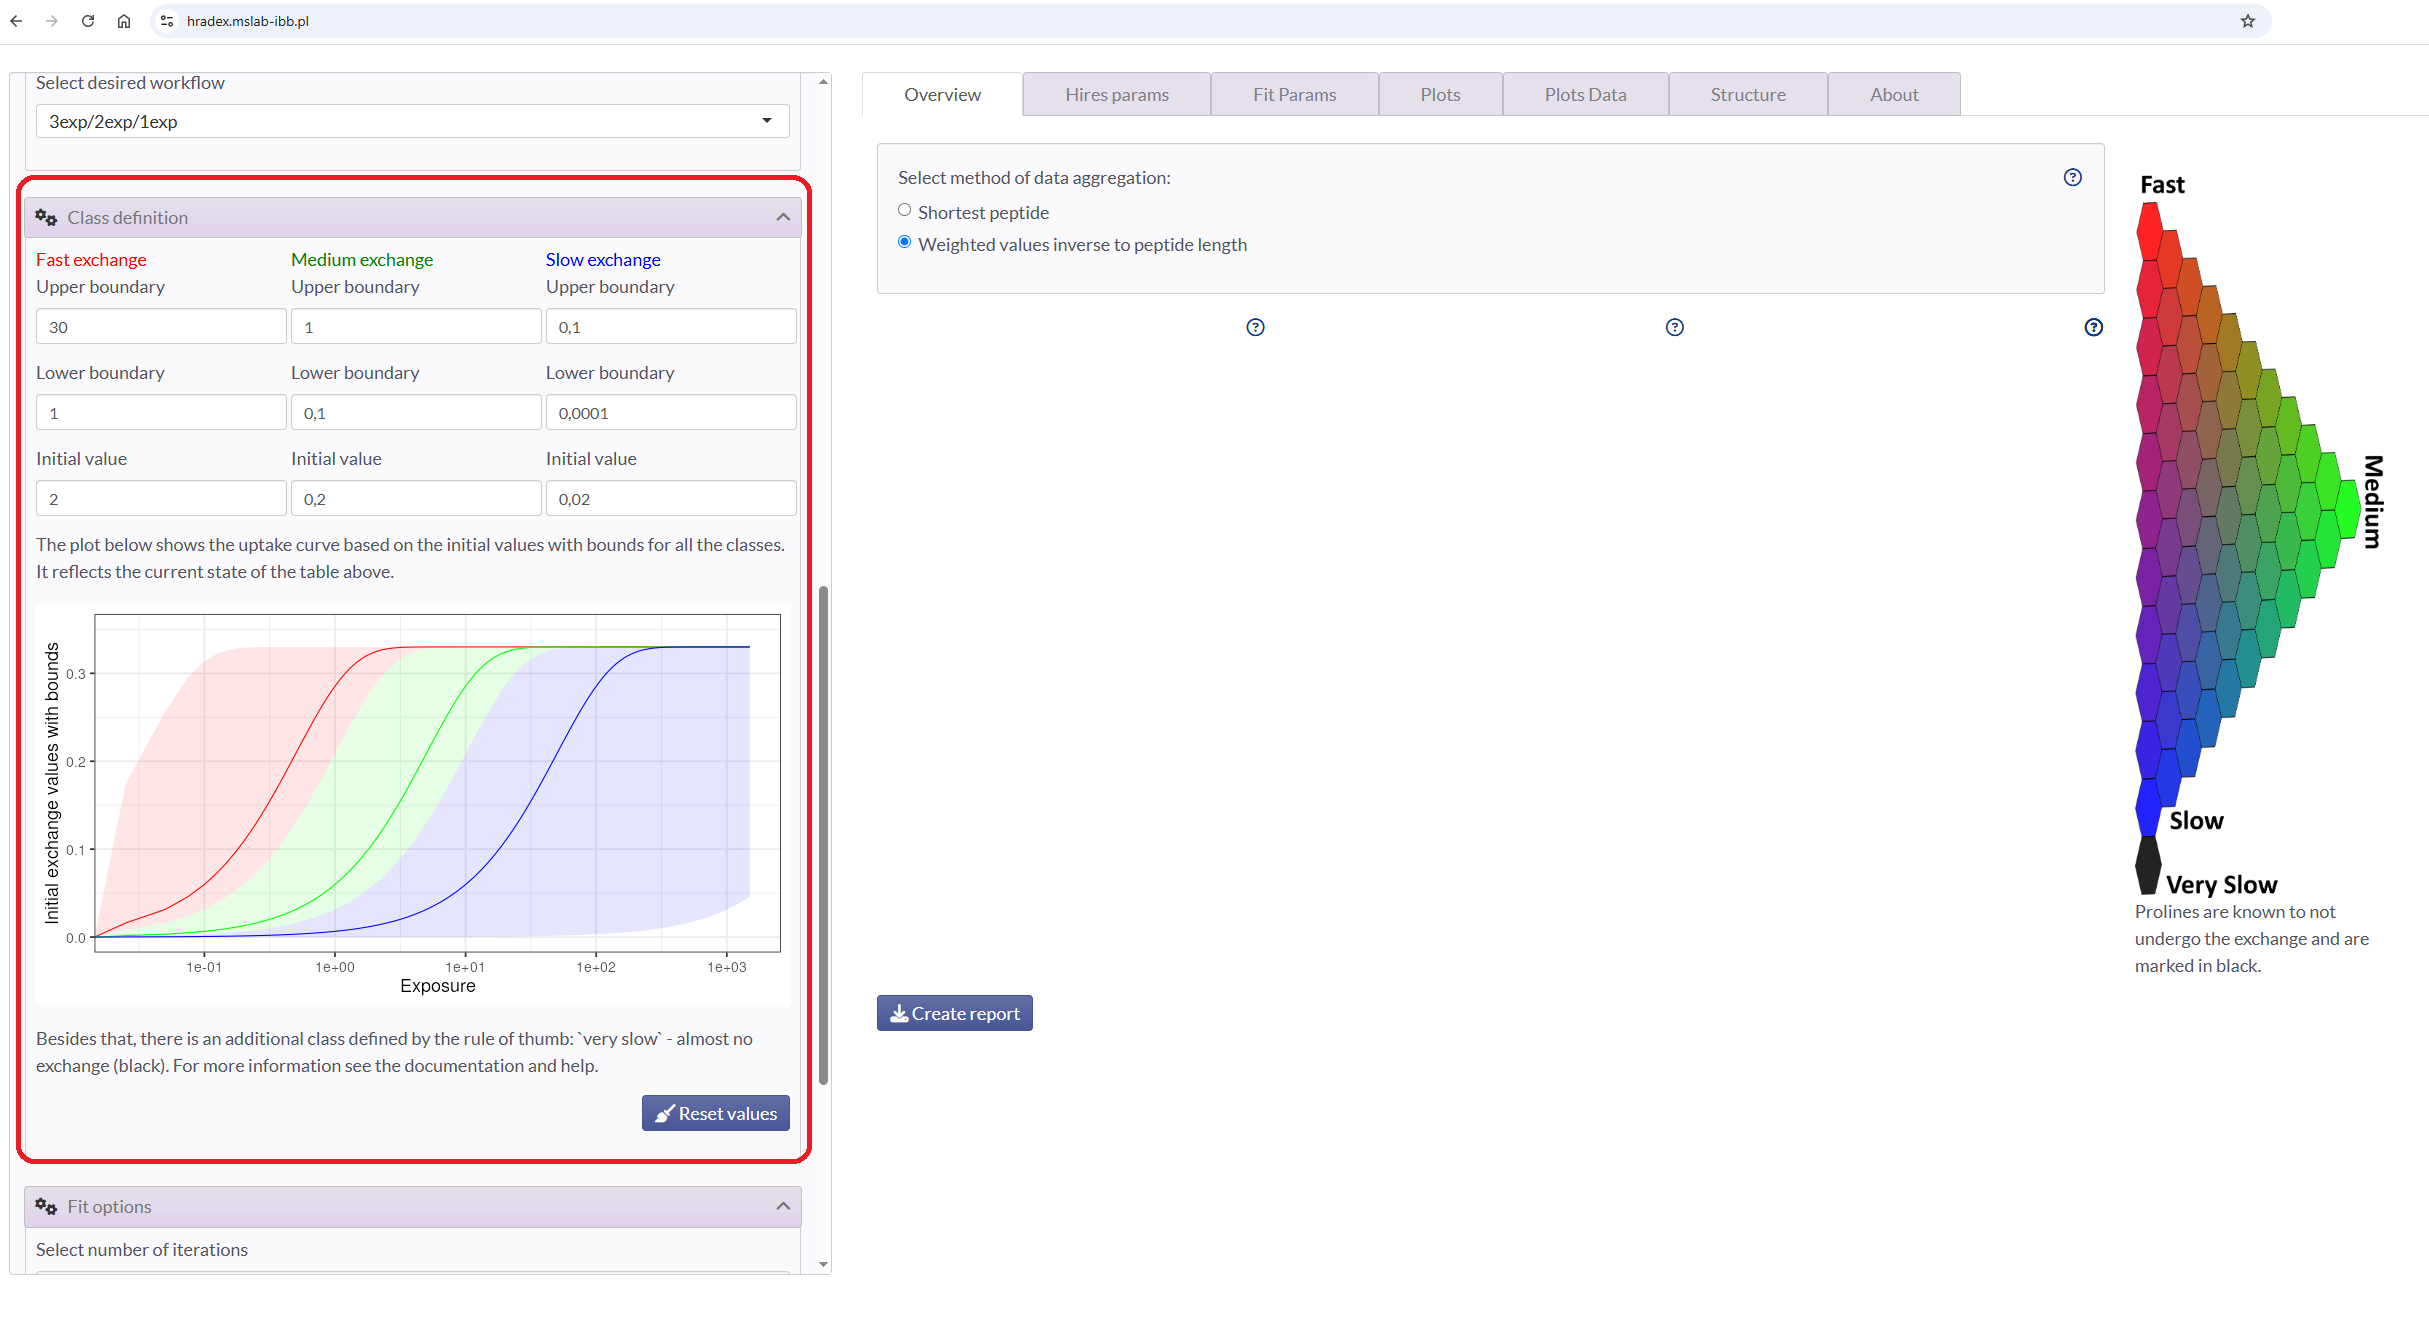Click the sidebar vertical scrollbar thumb
Viewport: 2429px width, 1340px height.
point(823,835)
